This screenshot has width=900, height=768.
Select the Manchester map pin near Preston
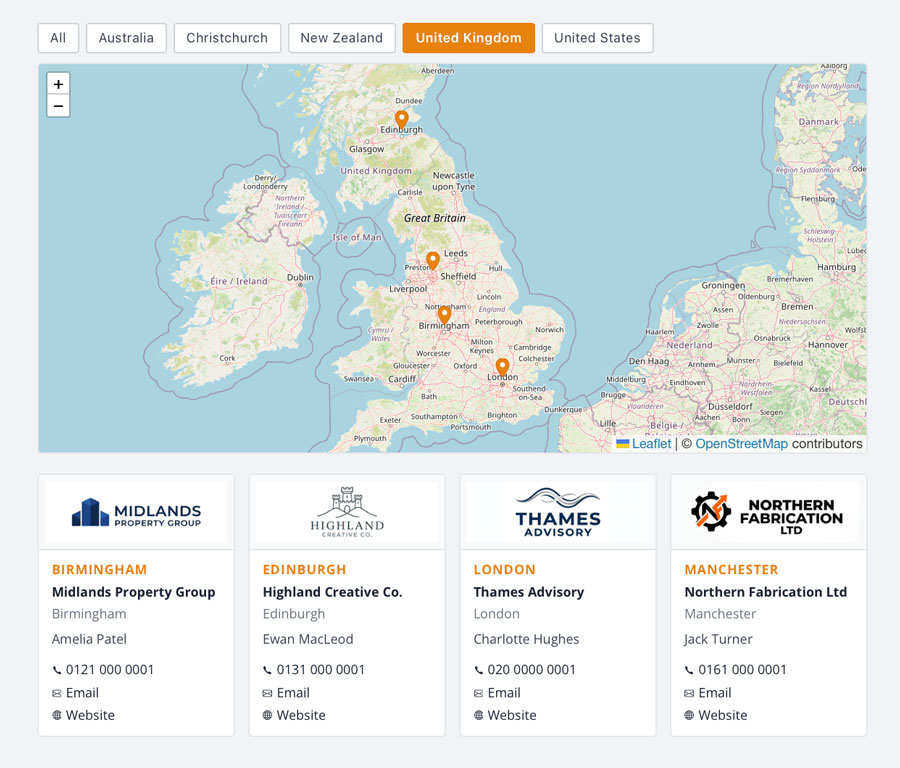tap(433, 260)
